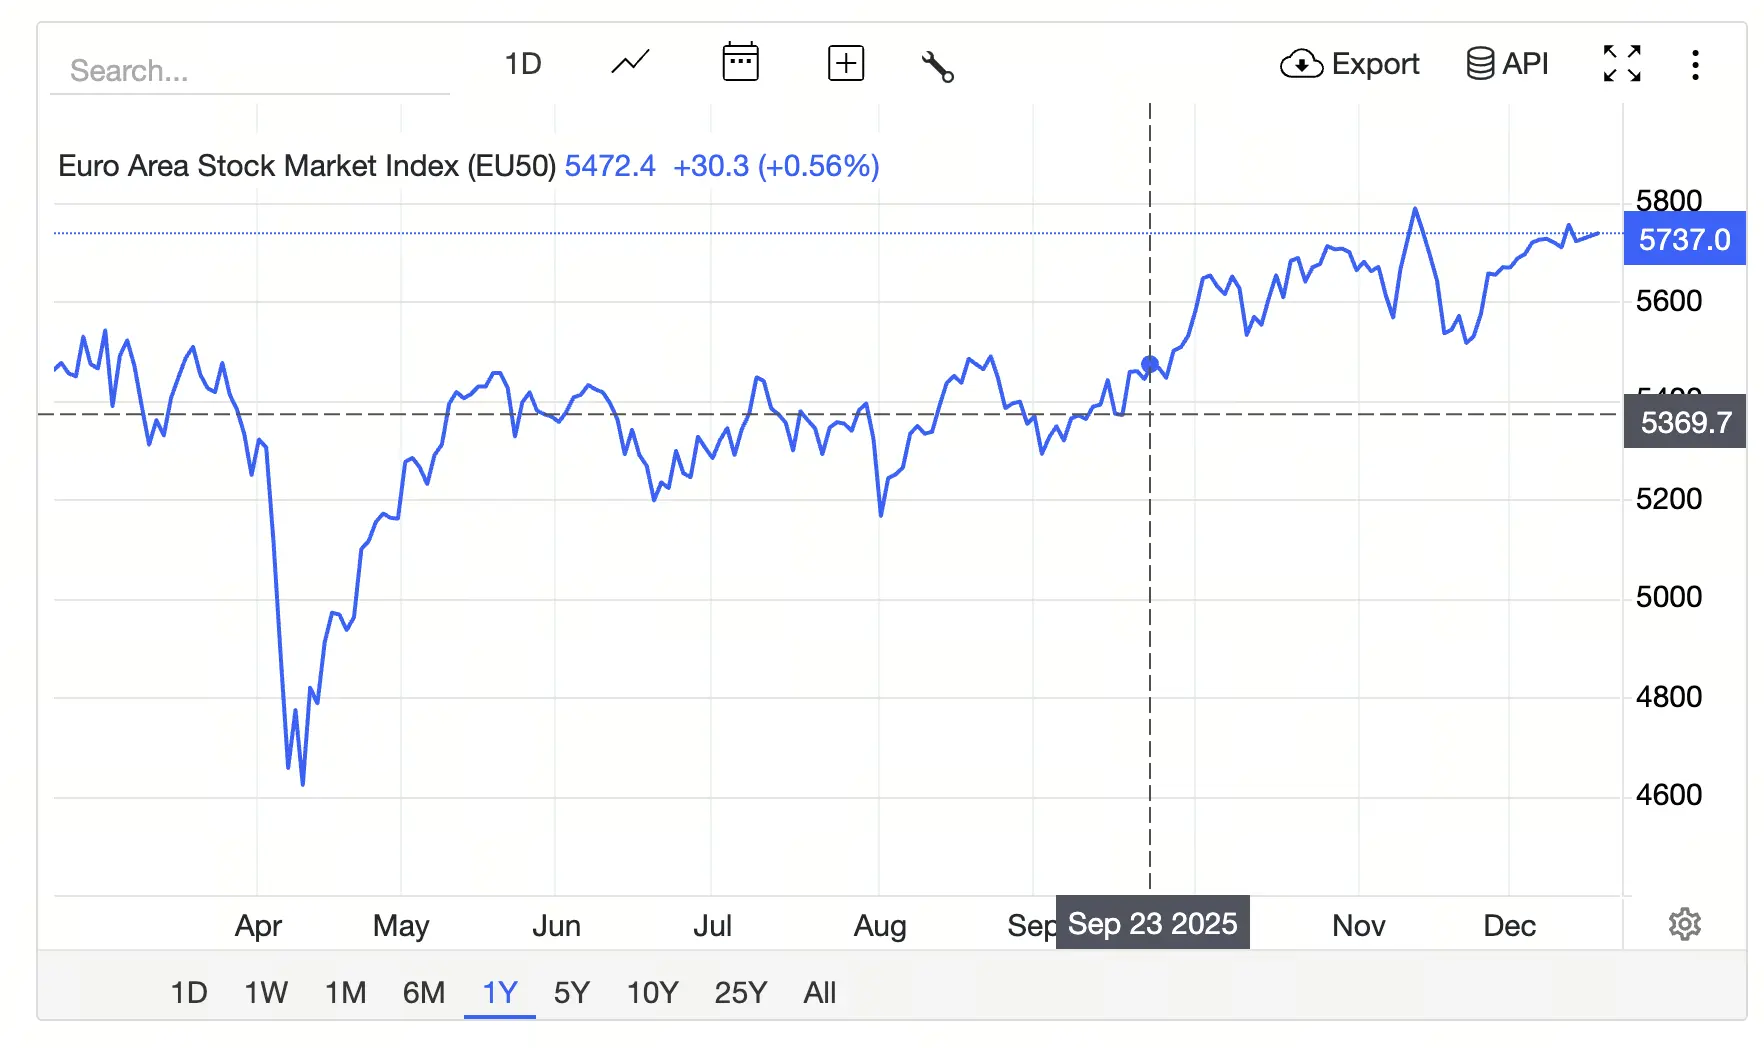Choose the 10Y range tab
This screenshot has height=1048, width=1764.
[652, 993]
